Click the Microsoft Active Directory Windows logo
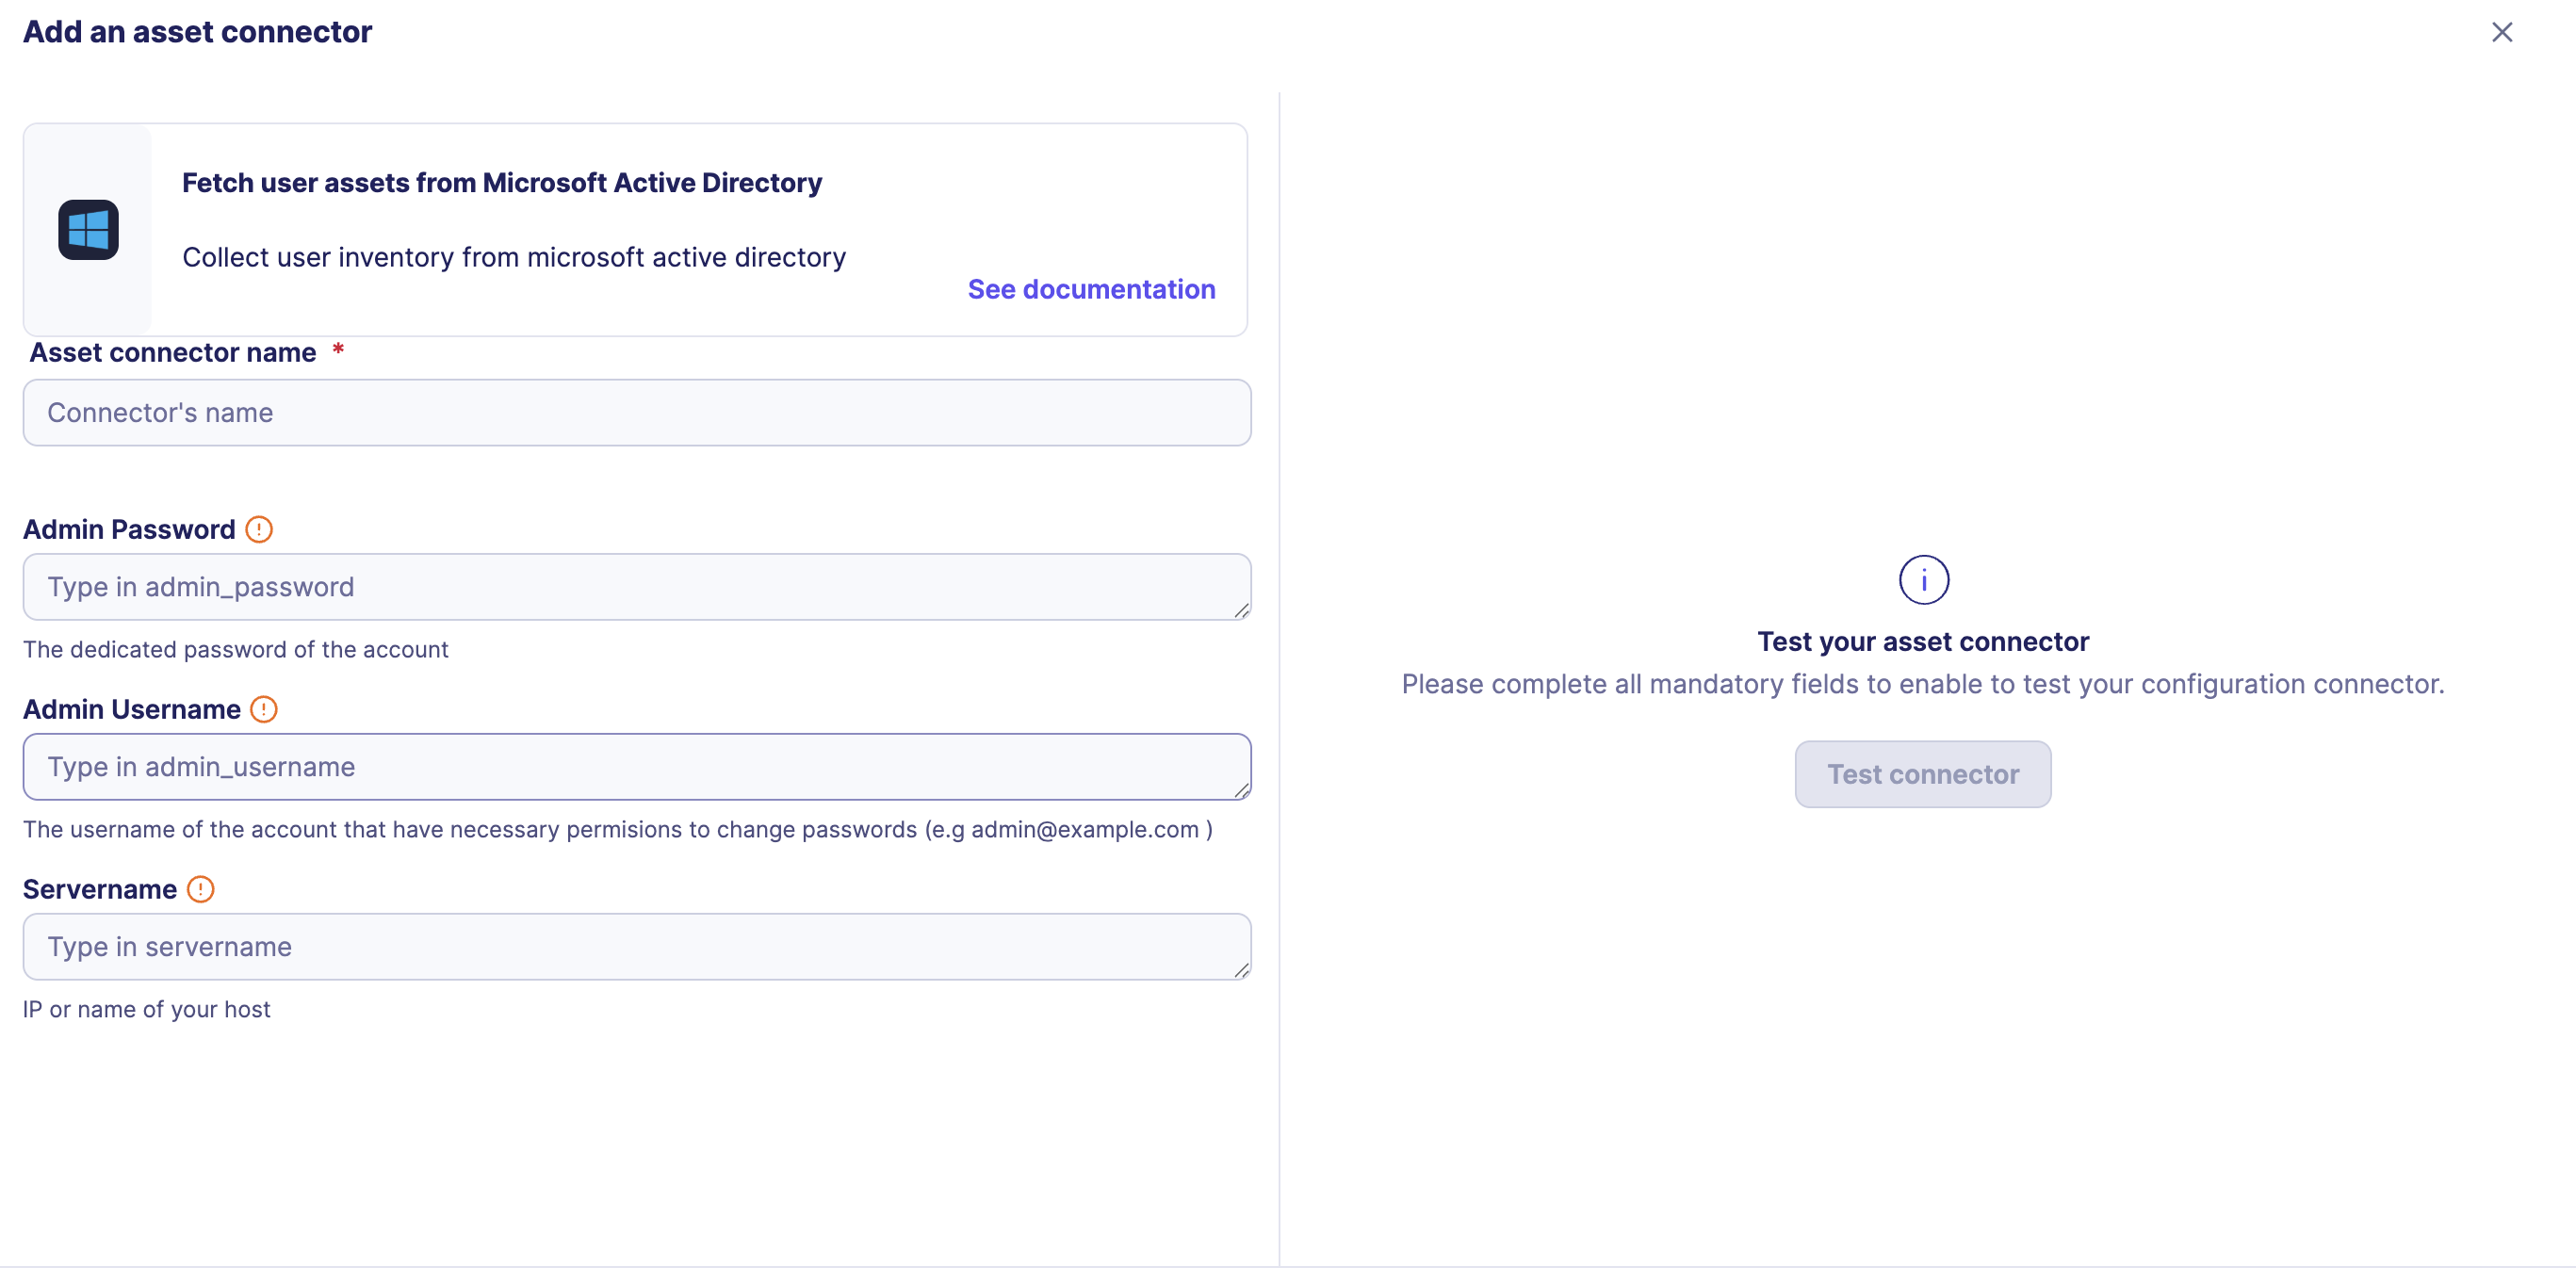2576x1283 pixels. point(88,230)
